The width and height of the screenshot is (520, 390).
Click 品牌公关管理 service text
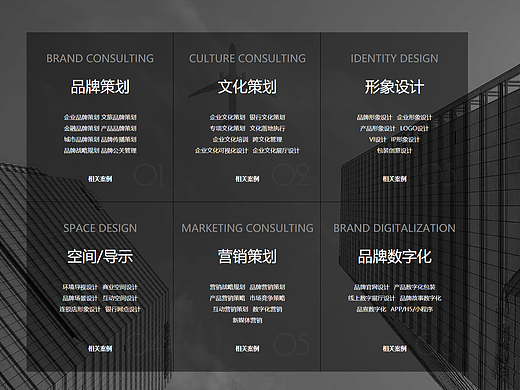coord(119,151)
